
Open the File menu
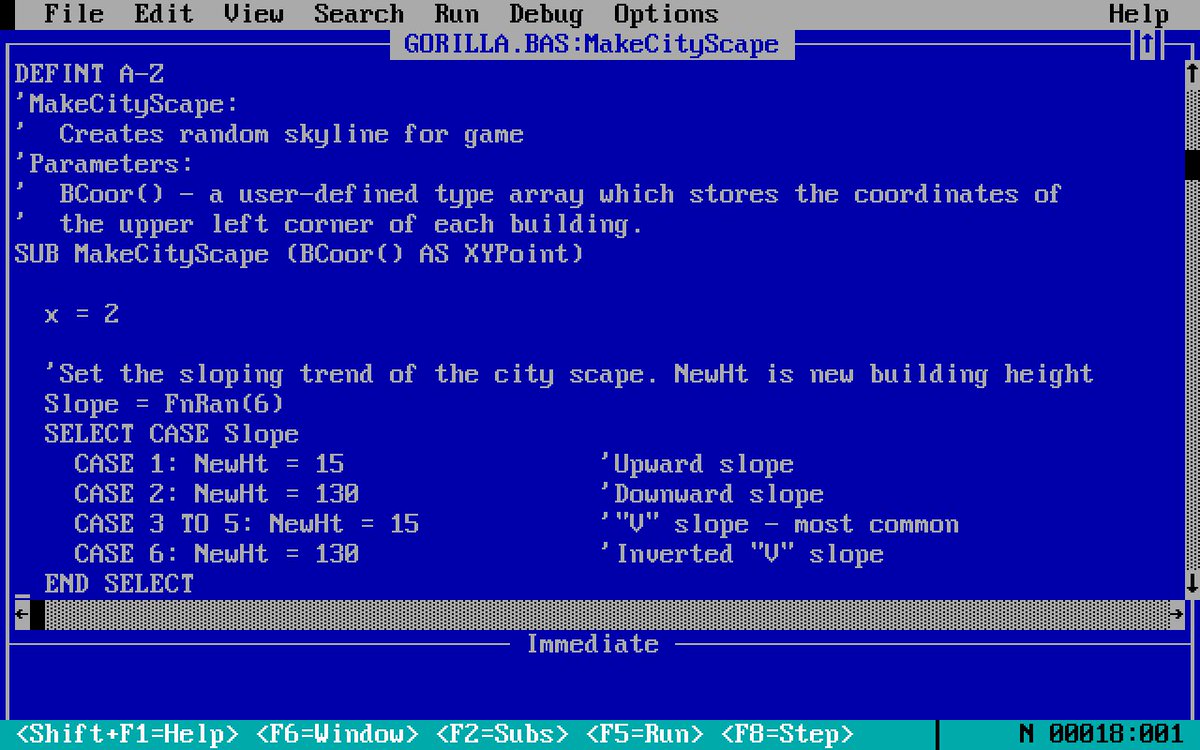coord(74,14)
